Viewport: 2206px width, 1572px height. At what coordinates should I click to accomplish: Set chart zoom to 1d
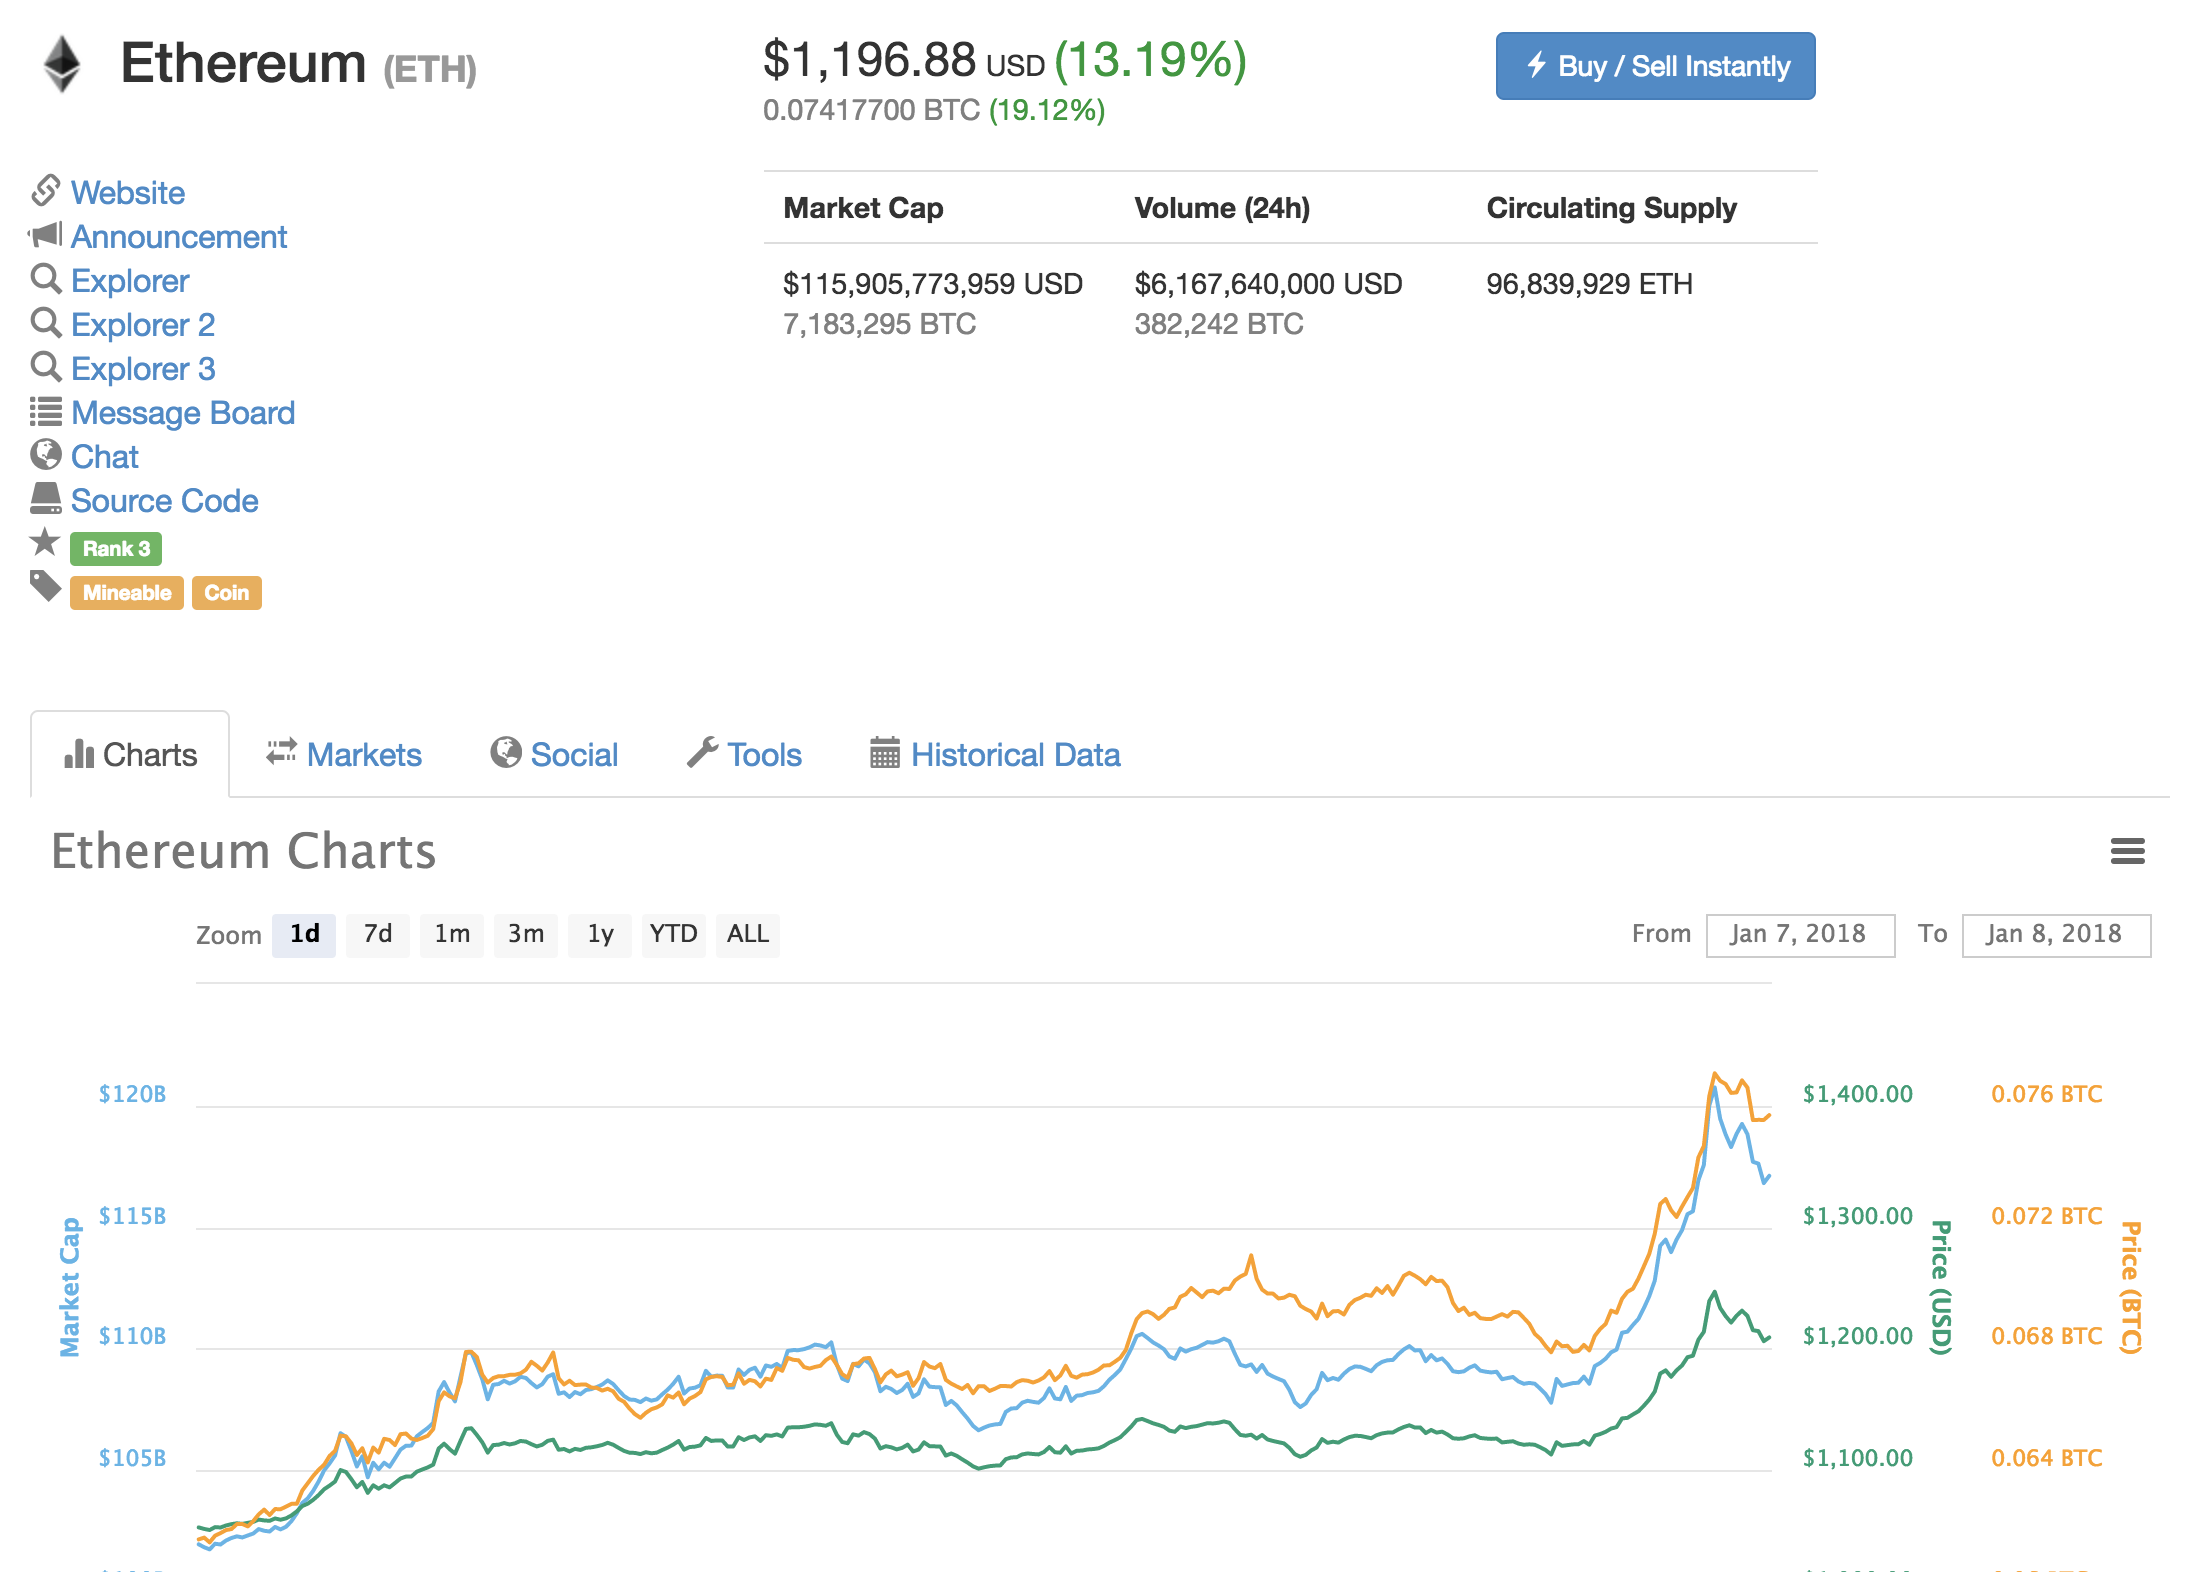click(x=304, y=934)
